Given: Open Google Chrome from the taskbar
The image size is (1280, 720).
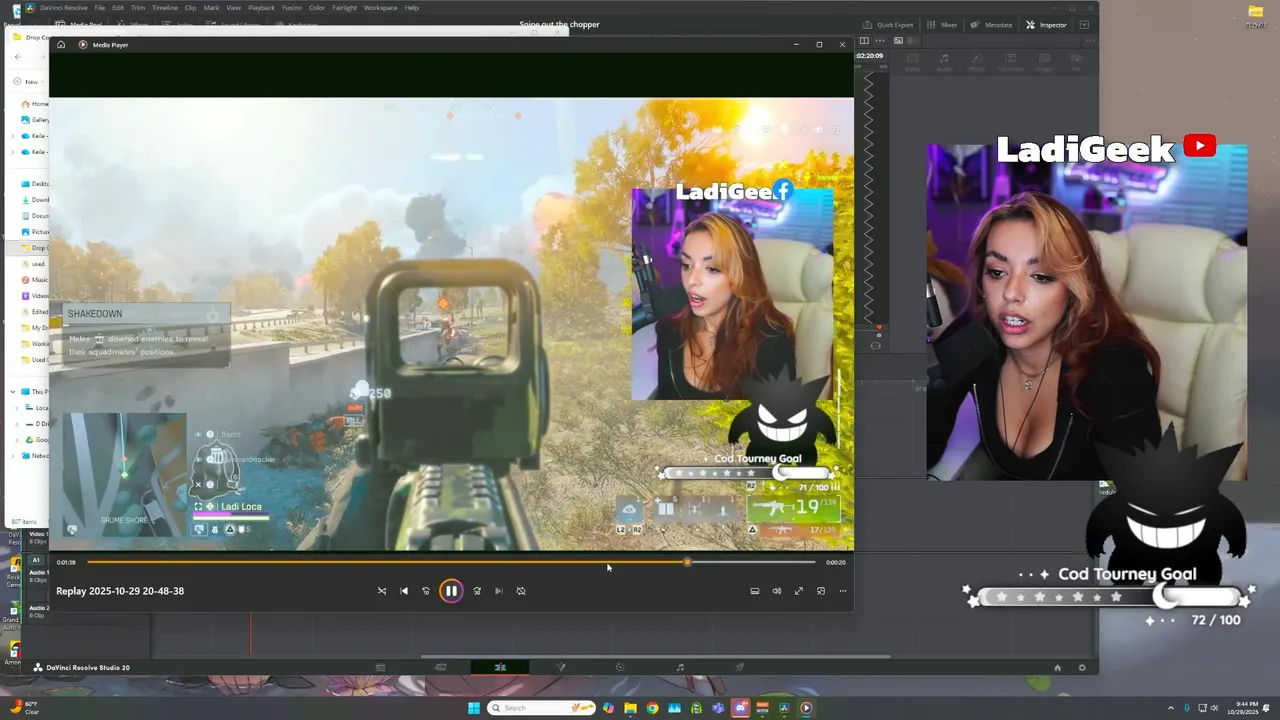Looking at the screenshot, I should [652, 708].
